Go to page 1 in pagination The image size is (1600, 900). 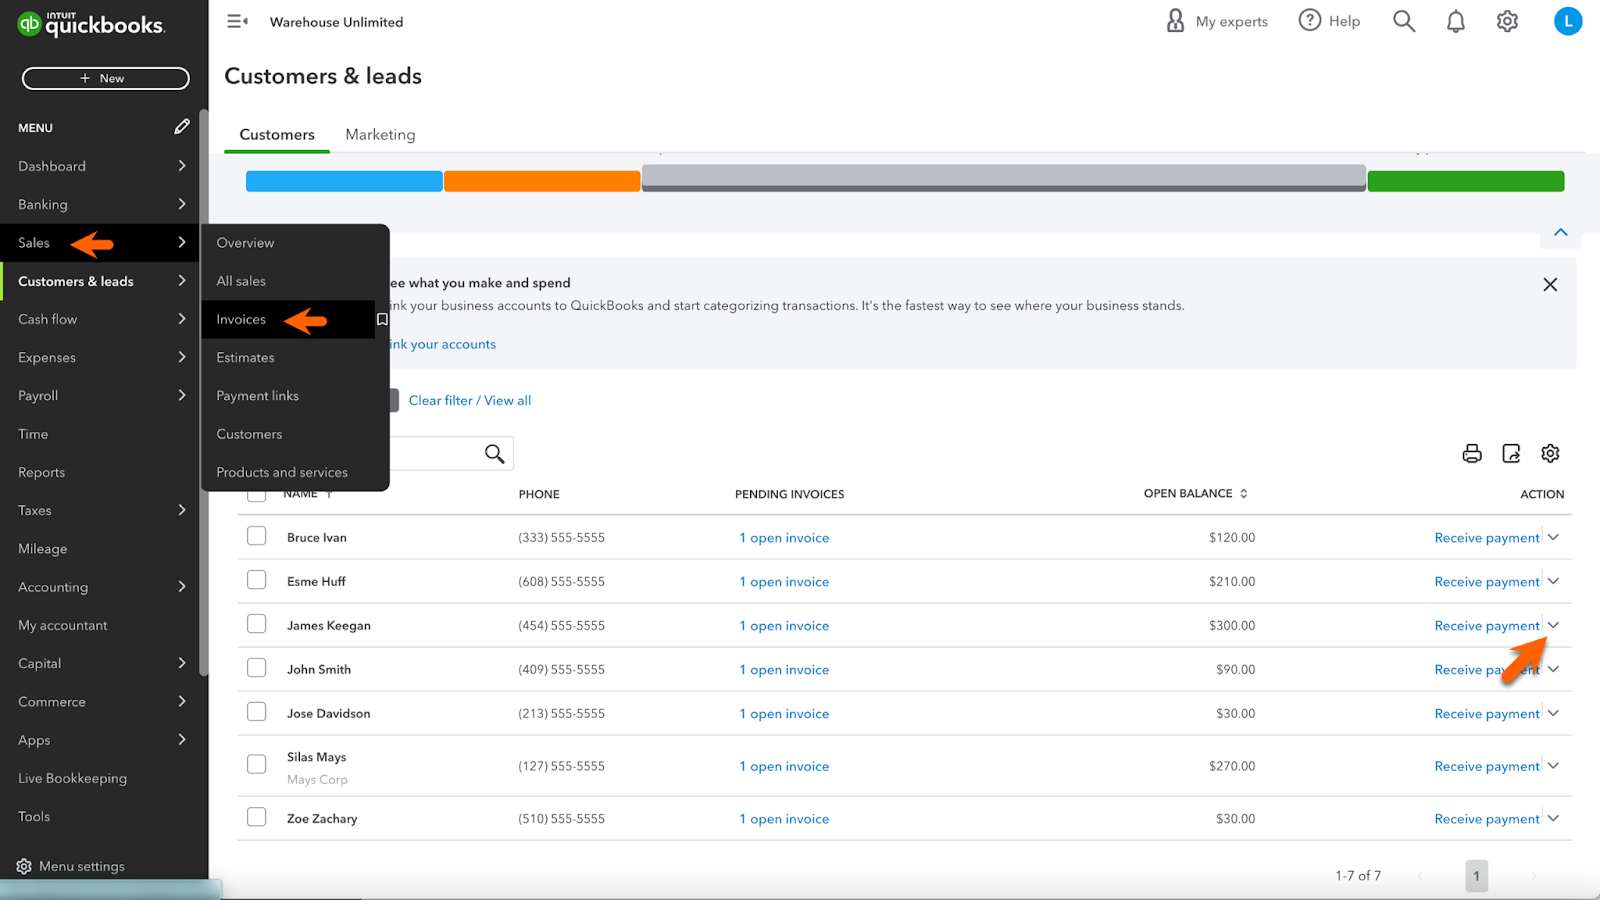tap(1477, 876)
